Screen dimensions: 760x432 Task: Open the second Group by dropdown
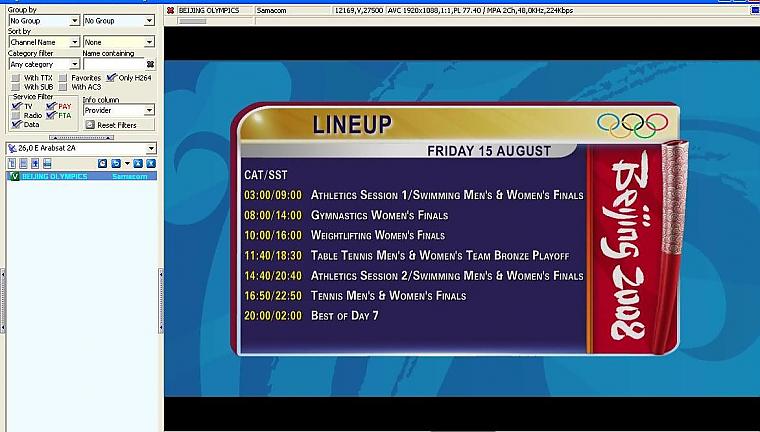(x=149, y=21)
